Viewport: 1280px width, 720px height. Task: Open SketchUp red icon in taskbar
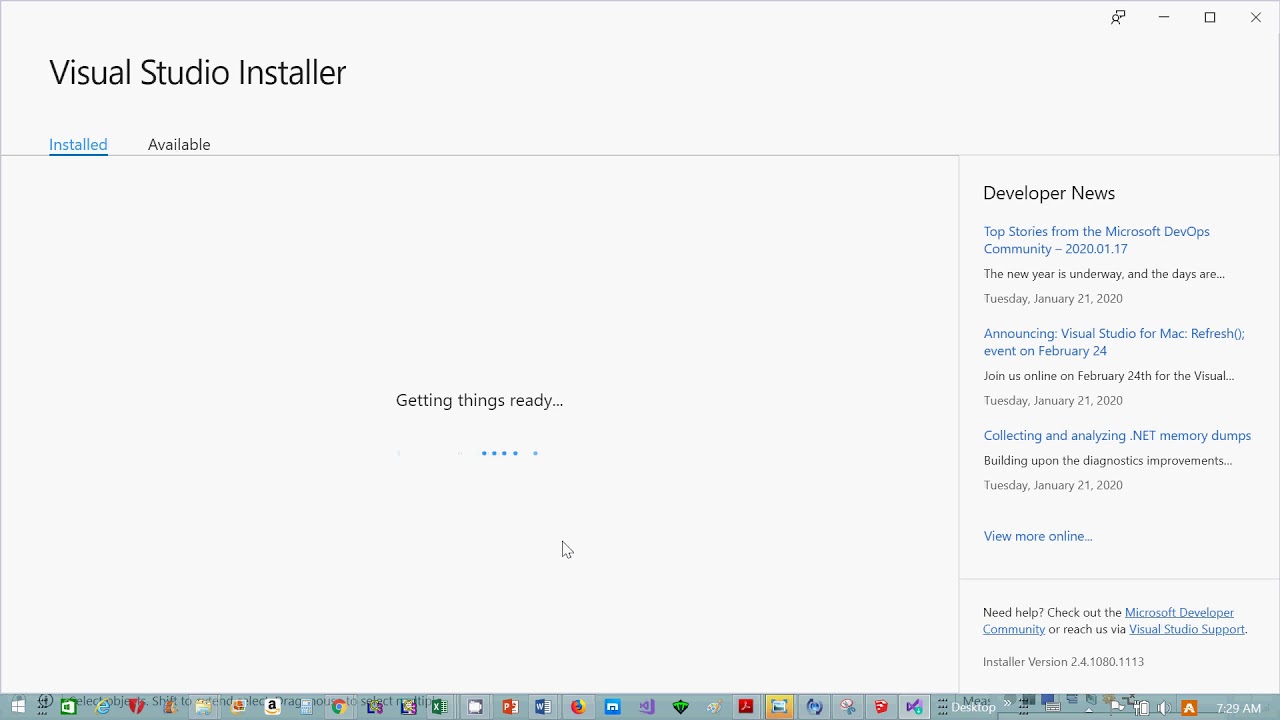click(x=881, y=707)
